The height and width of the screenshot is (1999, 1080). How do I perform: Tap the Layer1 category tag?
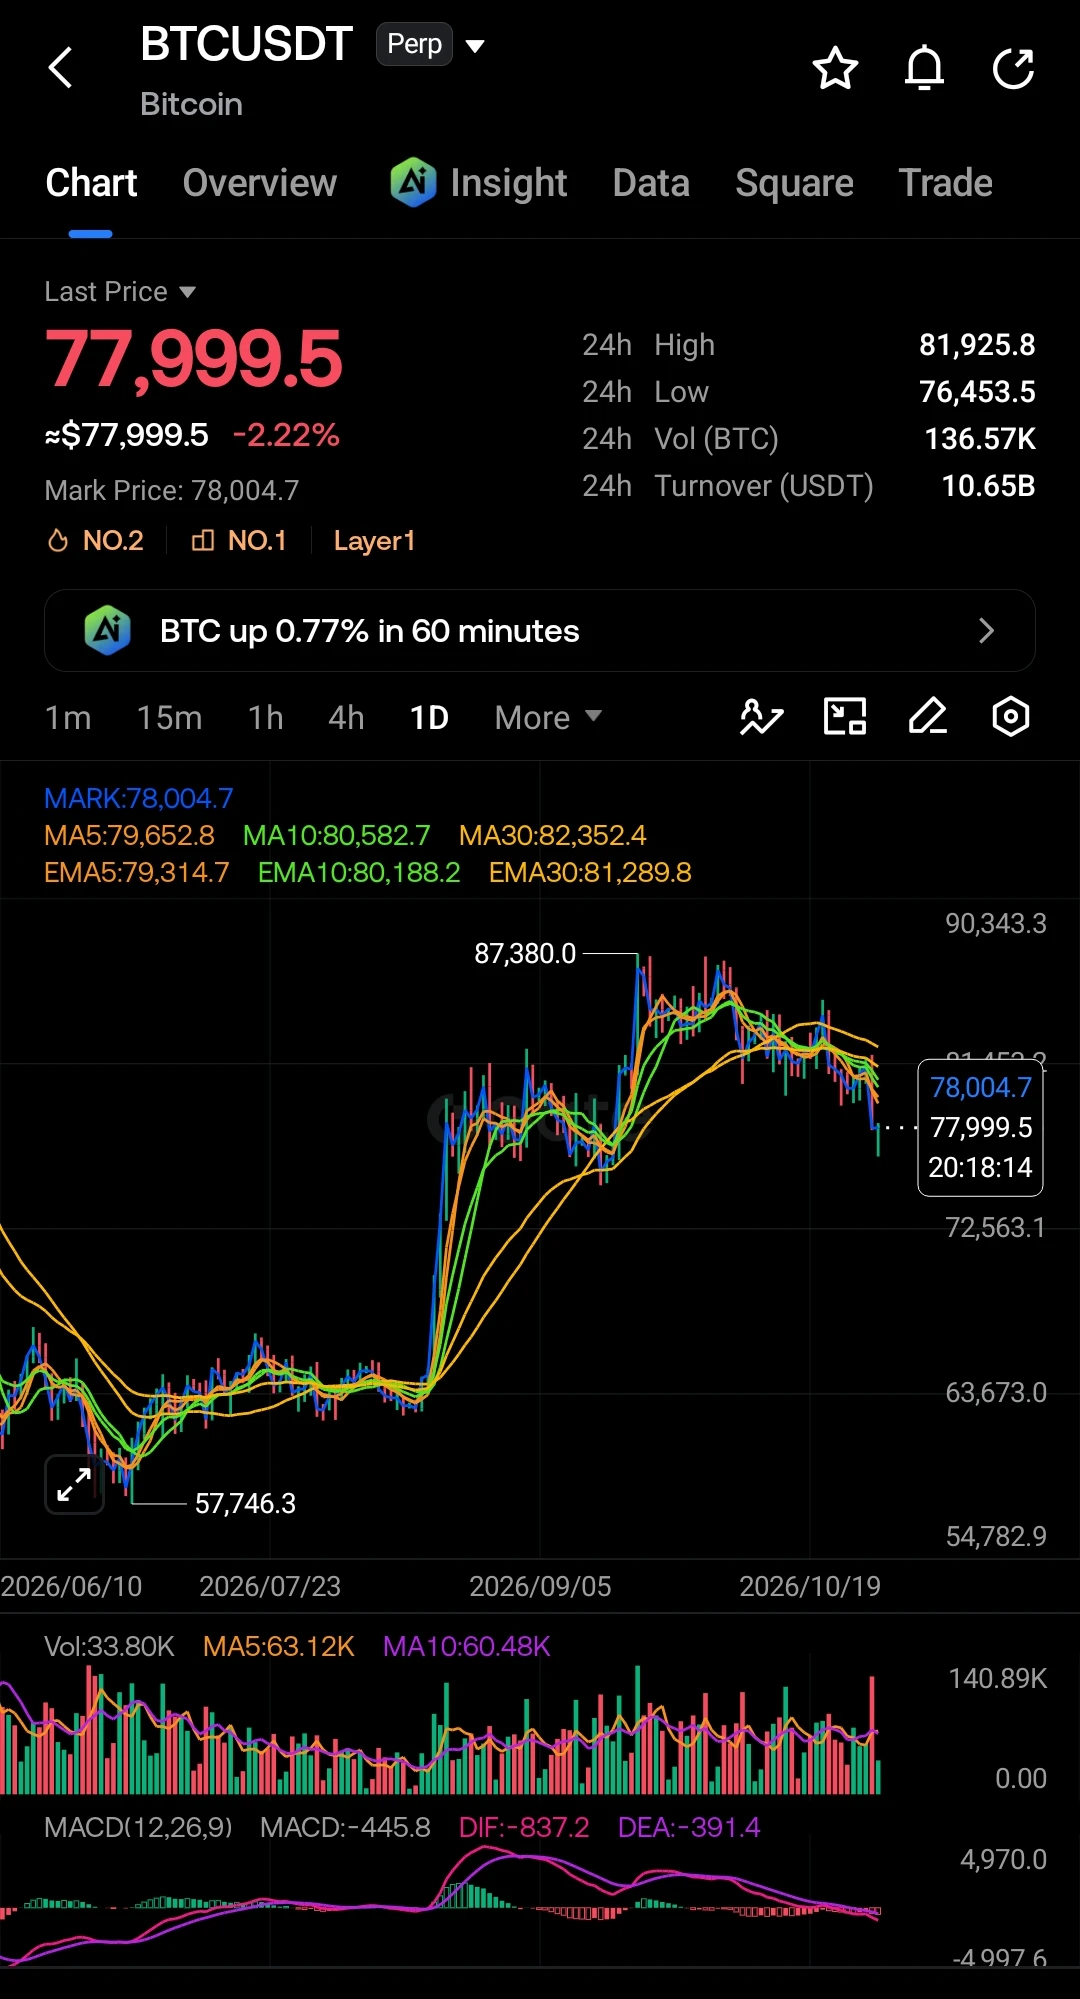[x=374, y=541]
